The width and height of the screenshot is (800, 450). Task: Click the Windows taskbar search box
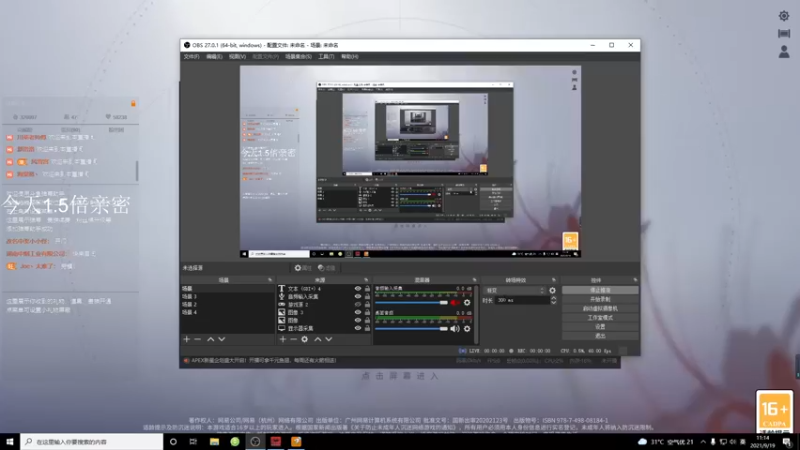point(92,442)
